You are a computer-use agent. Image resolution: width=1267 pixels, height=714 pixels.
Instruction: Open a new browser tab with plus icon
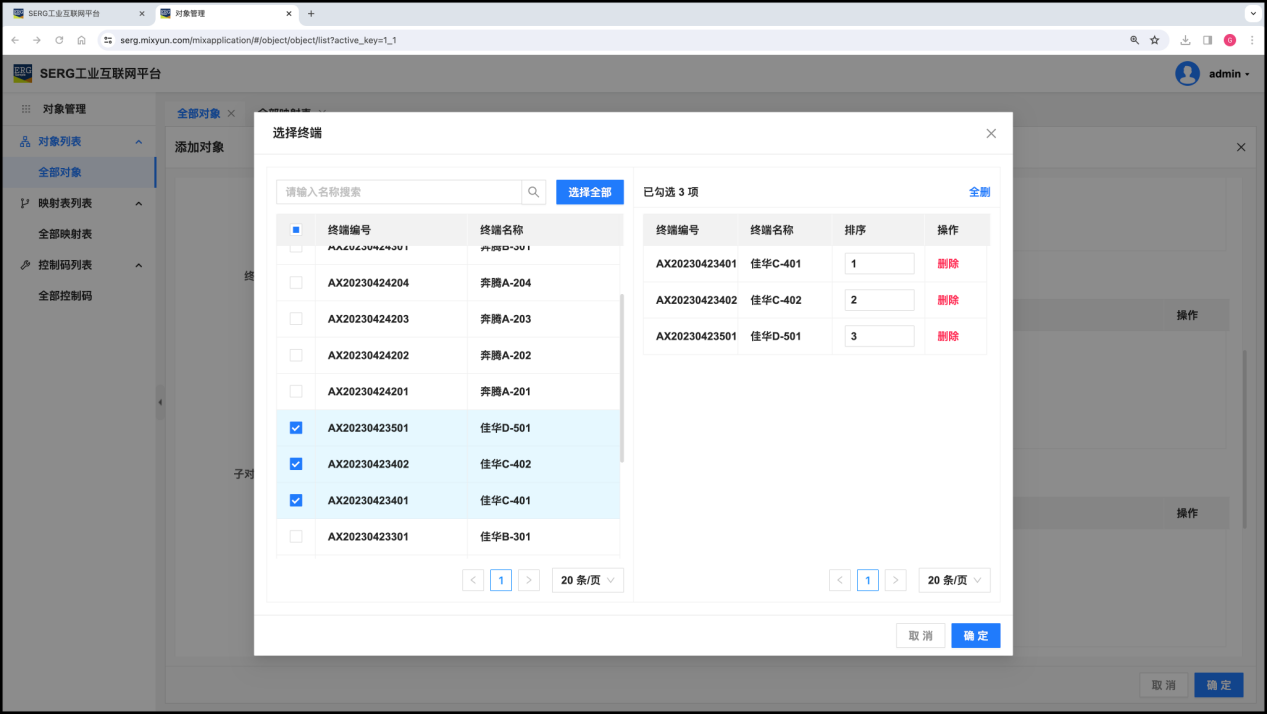[x=311, y=14]
